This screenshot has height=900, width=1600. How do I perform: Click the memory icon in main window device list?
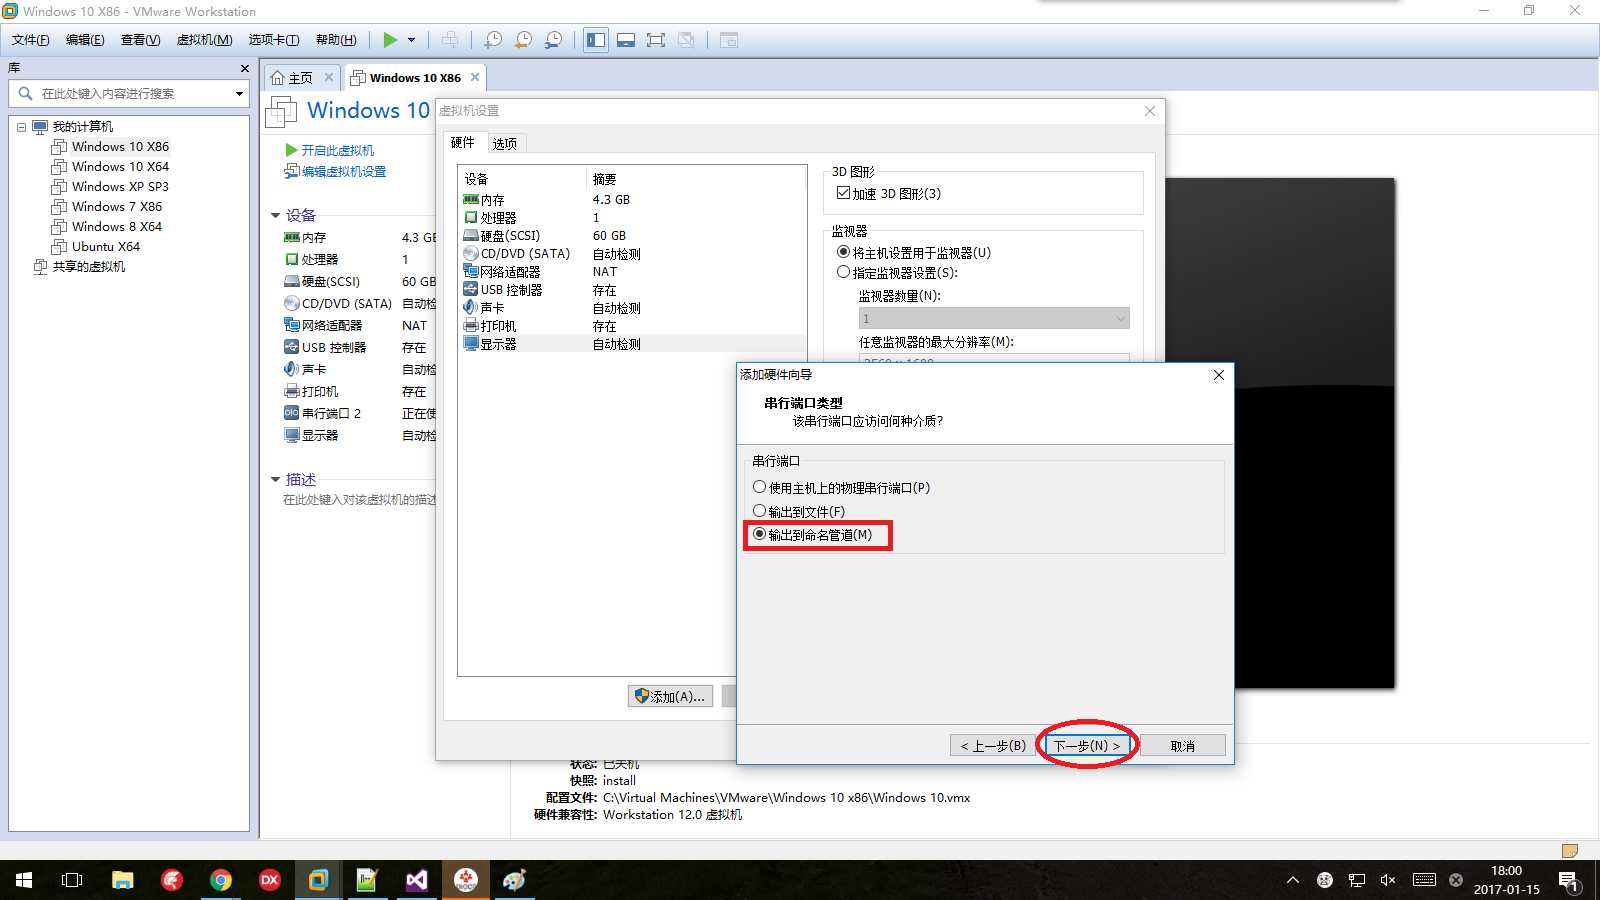click(x=292, y=238)
